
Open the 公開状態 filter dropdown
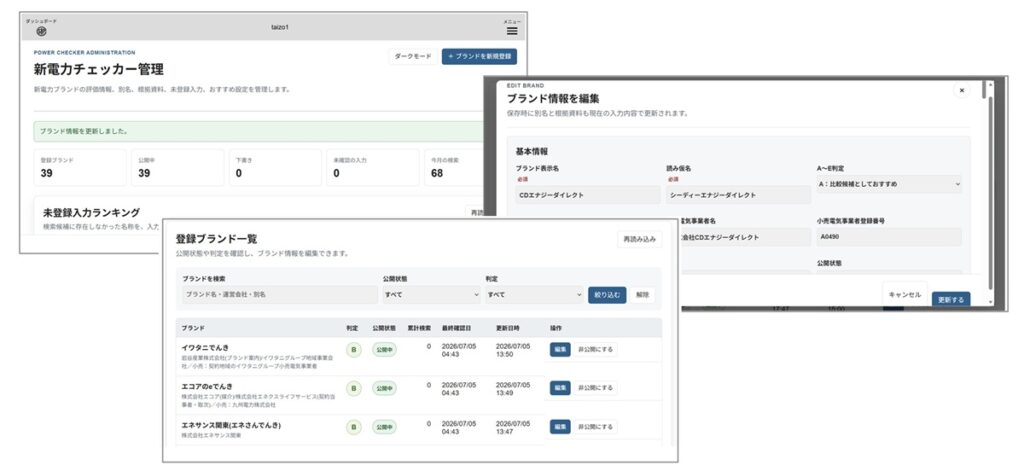point(431,295)
